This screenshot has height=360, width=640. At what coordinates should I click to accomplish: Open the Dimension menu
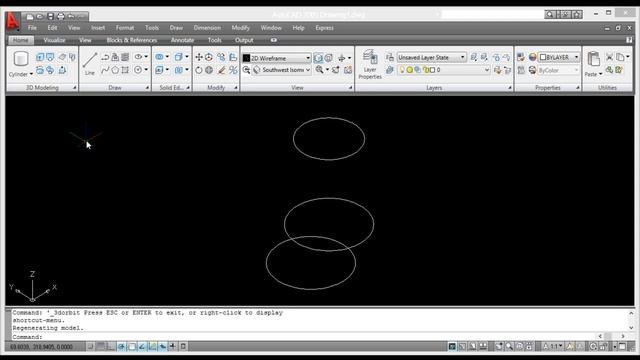click(207, 28)
